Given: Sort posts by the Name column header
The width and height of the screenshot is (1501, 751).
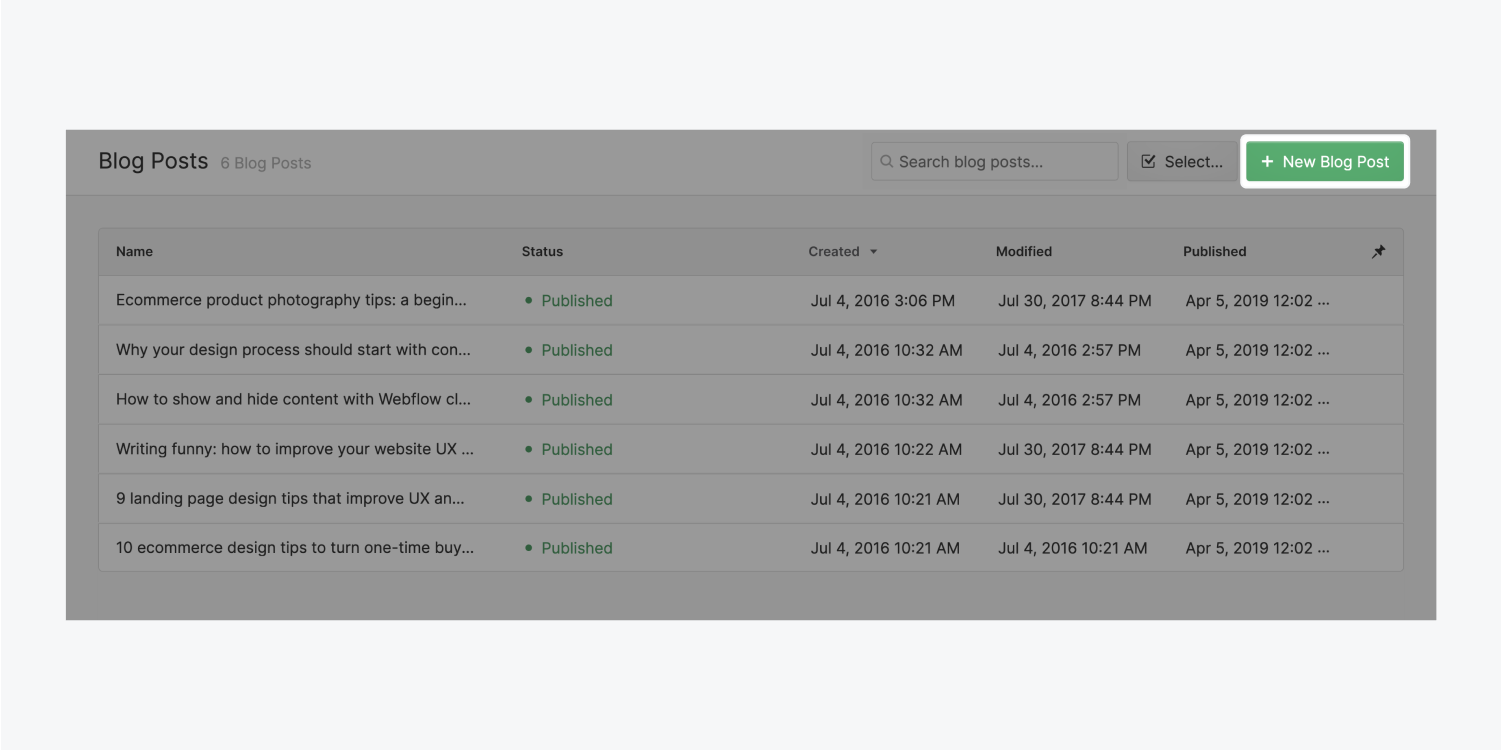Looking at the screenshot, I should [x=134, y=252].
